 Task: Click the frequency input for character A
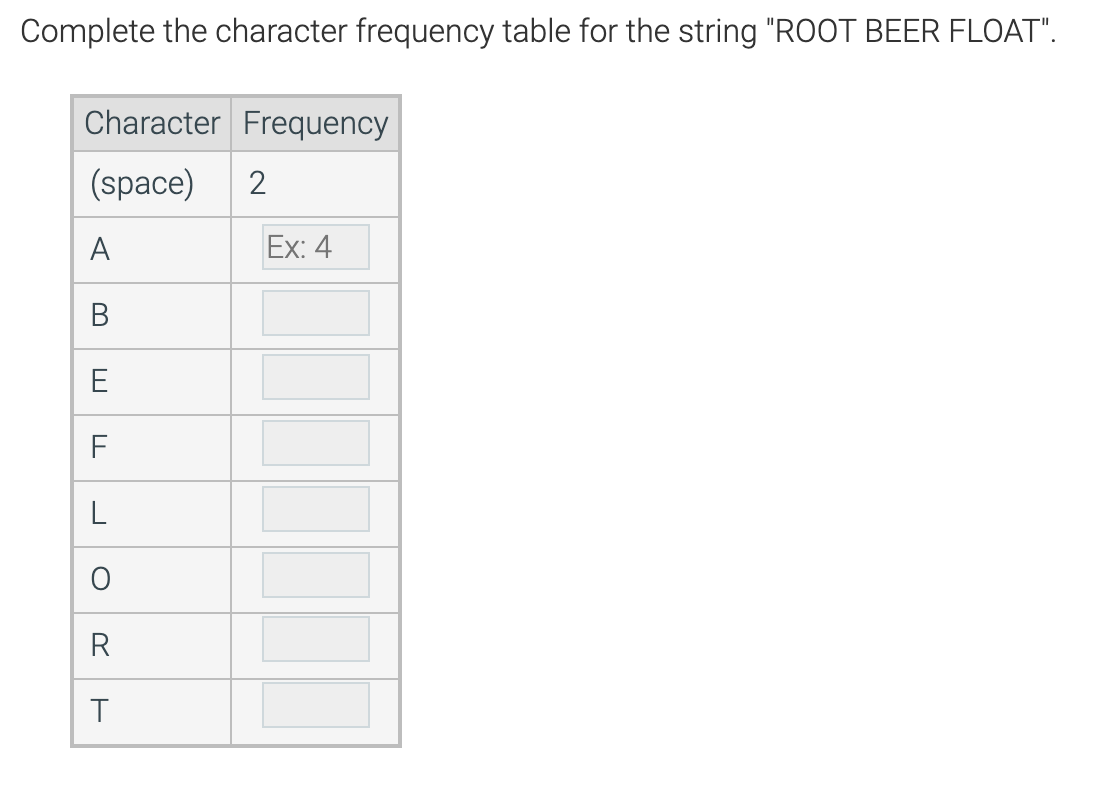coord(315,247)
